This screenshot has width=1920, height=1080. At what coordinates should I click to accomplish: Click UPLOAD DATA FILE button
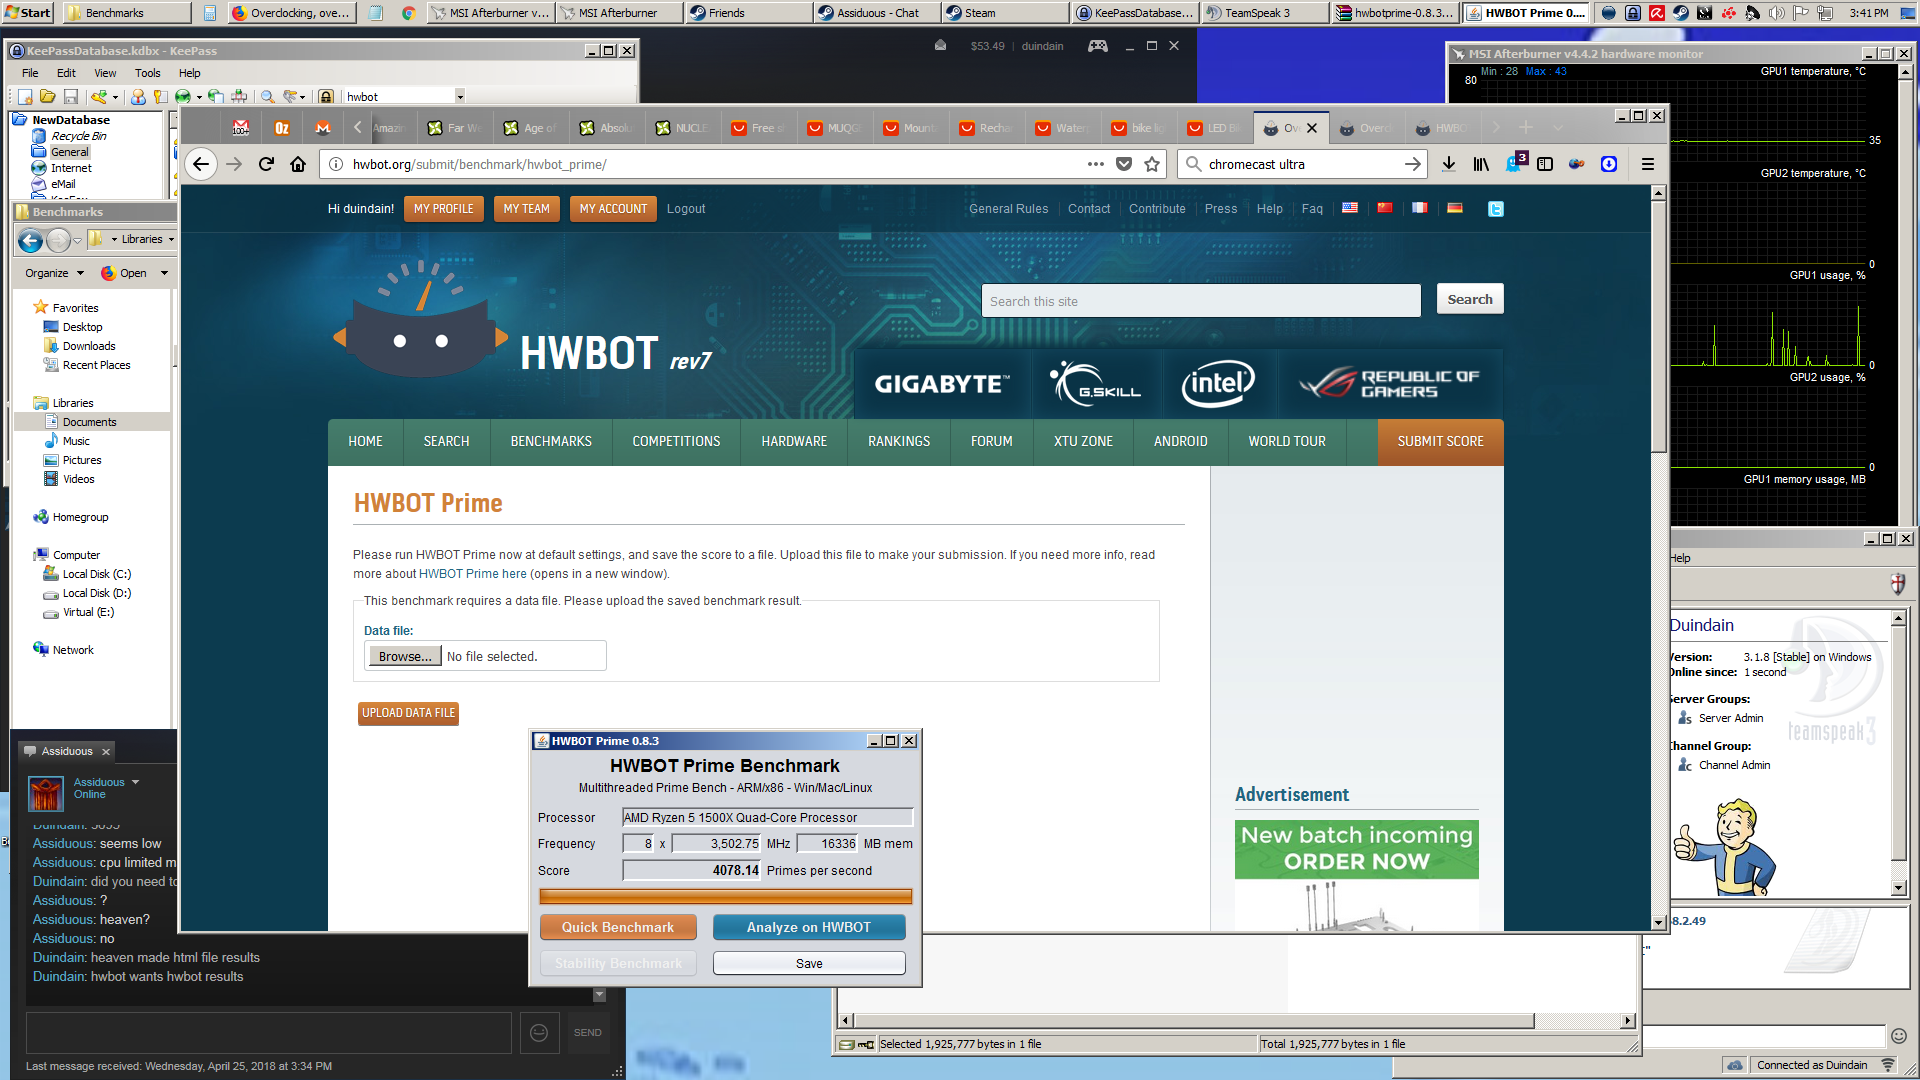(x=408, y=713)
